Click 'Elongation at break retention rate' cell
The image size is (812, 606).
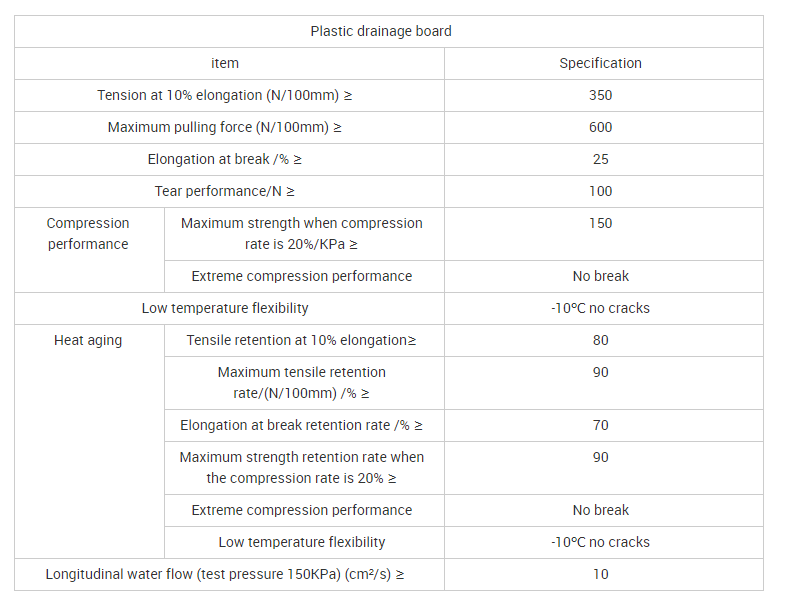(x=301, y=425)
